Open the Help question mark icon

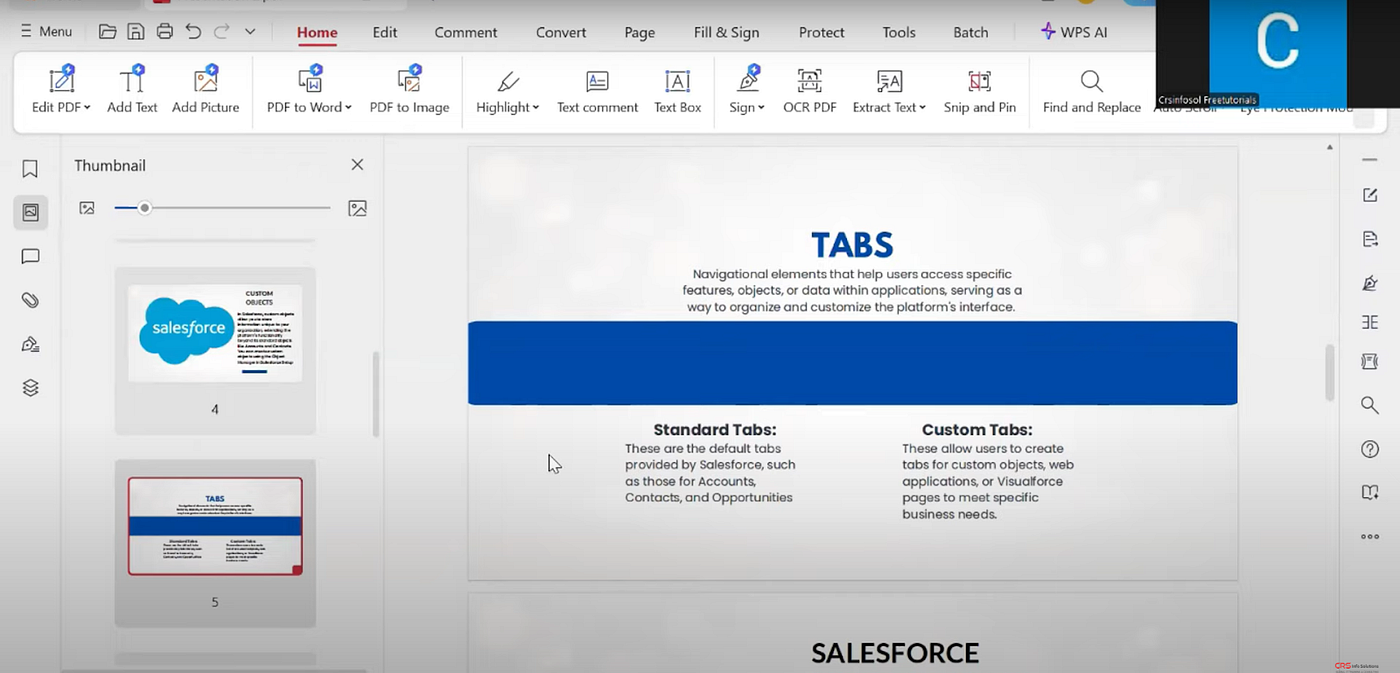point(1370,449)
